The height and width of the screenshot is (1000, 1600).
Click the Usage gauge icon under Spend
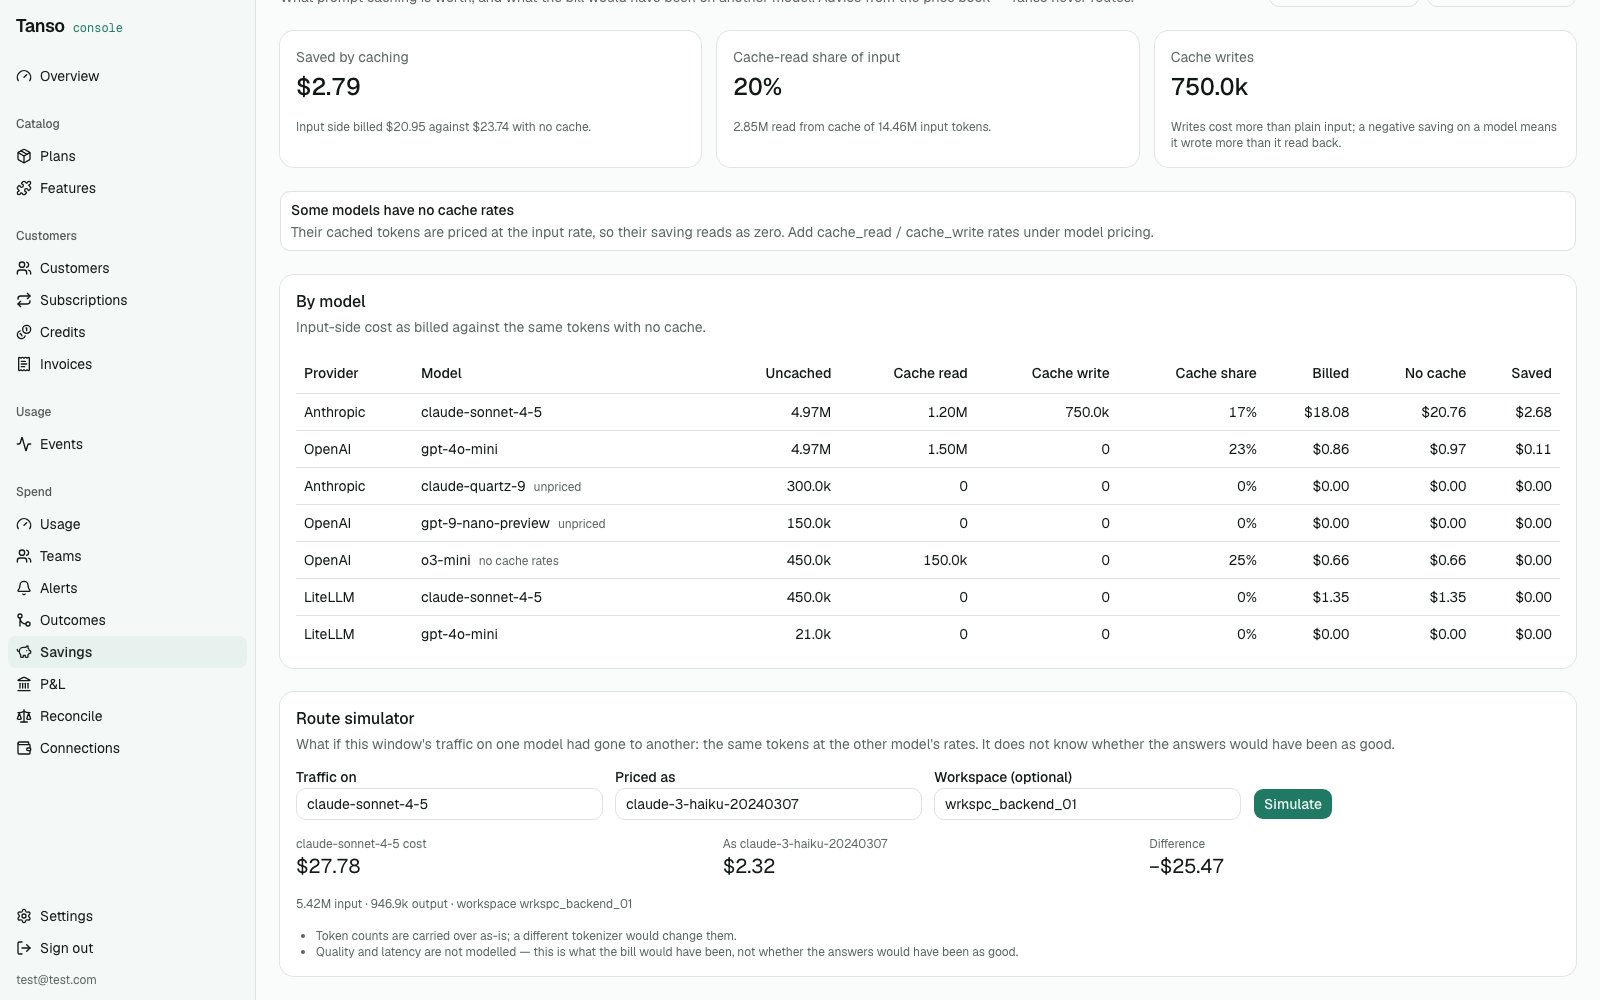click(x=24, y=524)
